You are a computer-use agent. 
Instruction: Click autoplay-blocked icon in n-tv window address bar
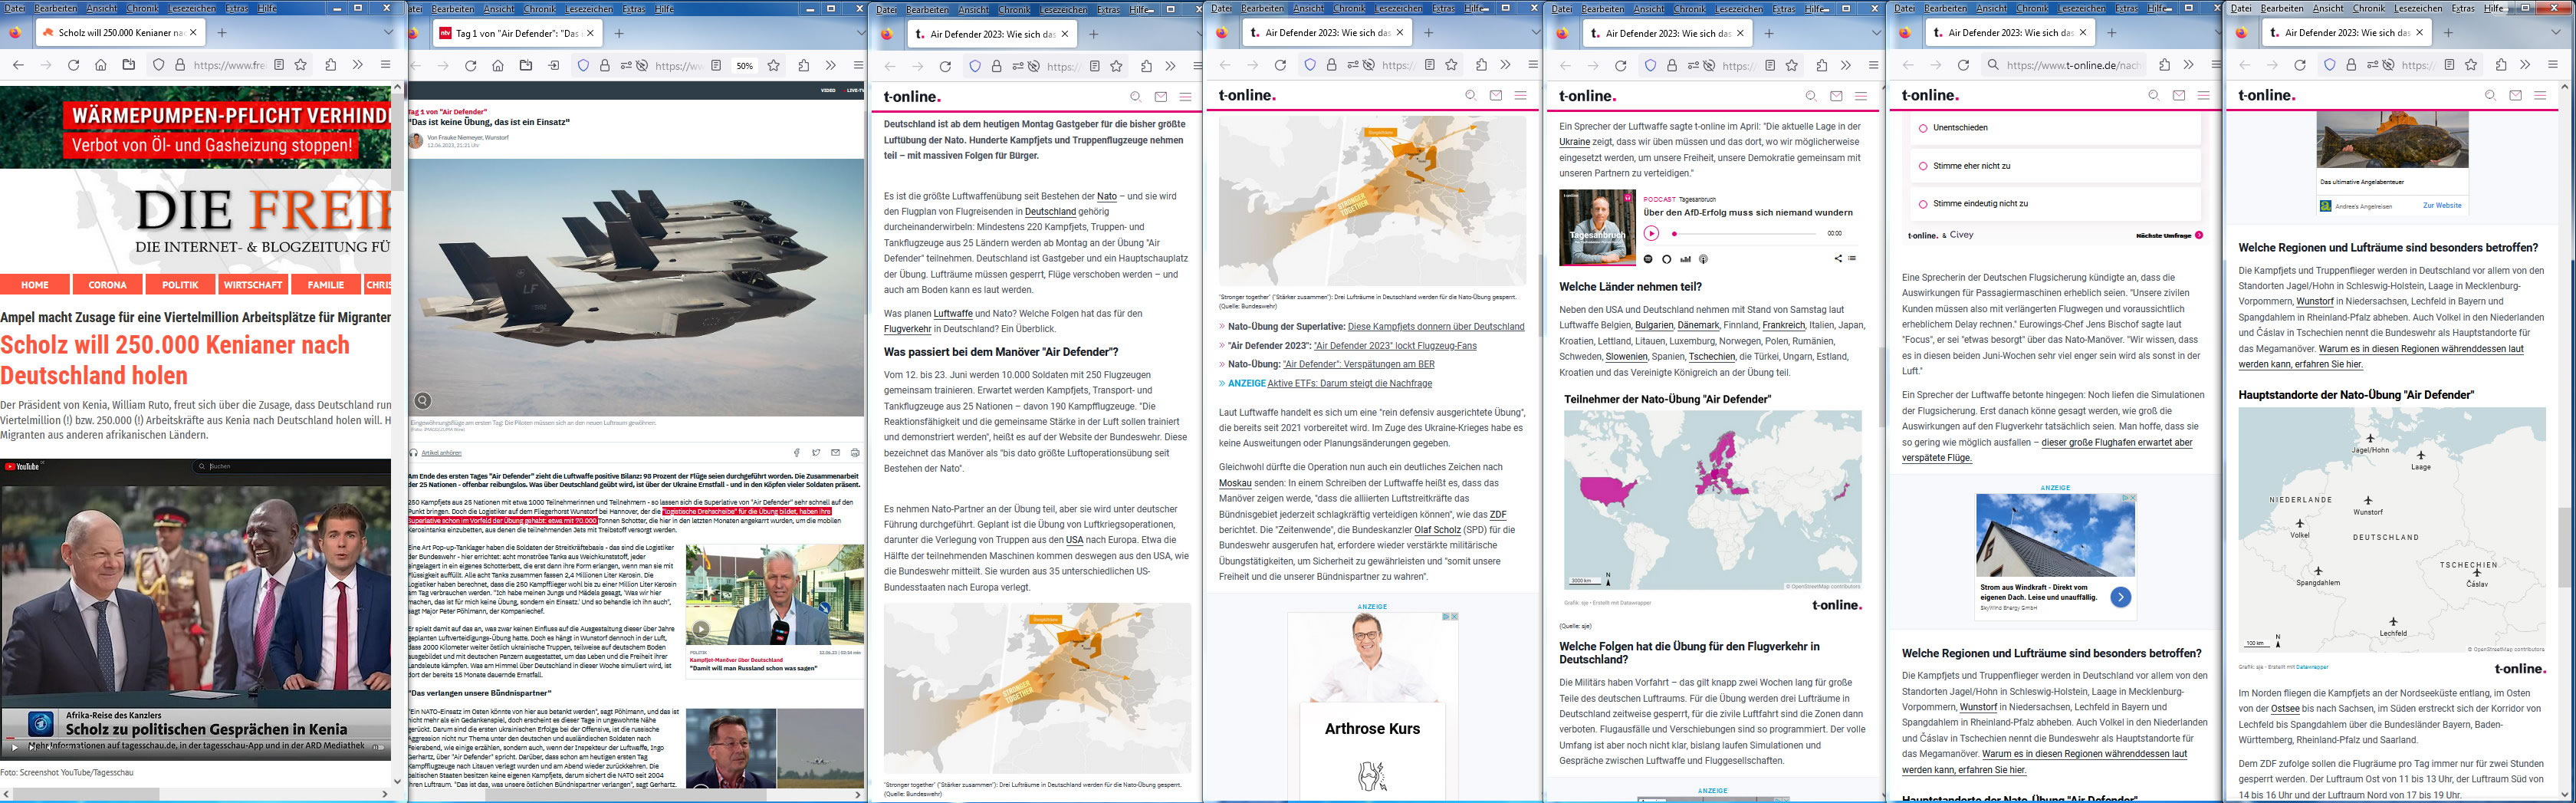[x=640, y=66]
